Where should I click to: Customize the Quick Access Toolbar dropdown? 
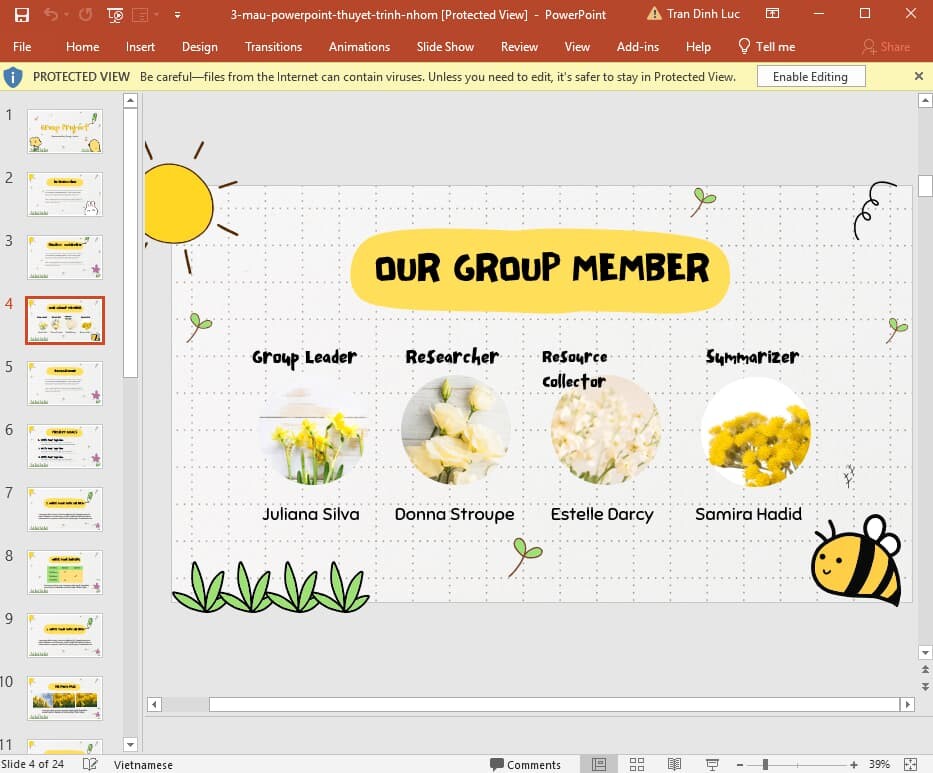point(178,14)
